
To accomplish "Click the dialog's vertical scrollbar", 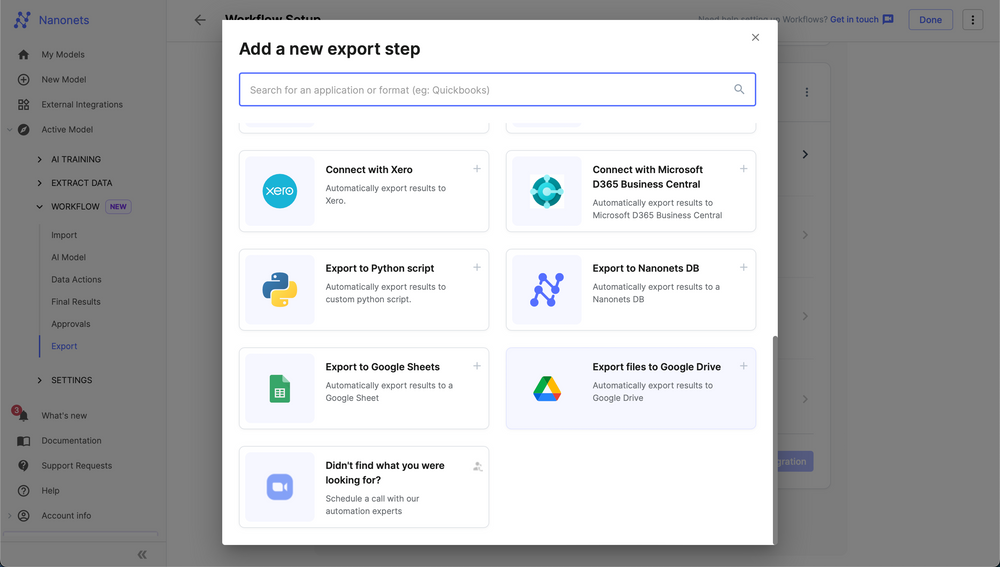I will coord(773,440).
